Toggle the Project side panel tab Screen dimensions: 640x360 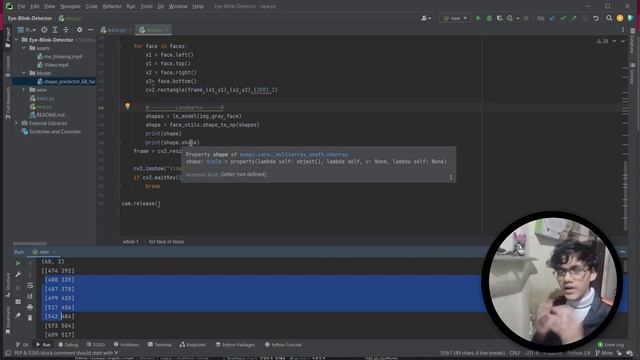[8, 38]
